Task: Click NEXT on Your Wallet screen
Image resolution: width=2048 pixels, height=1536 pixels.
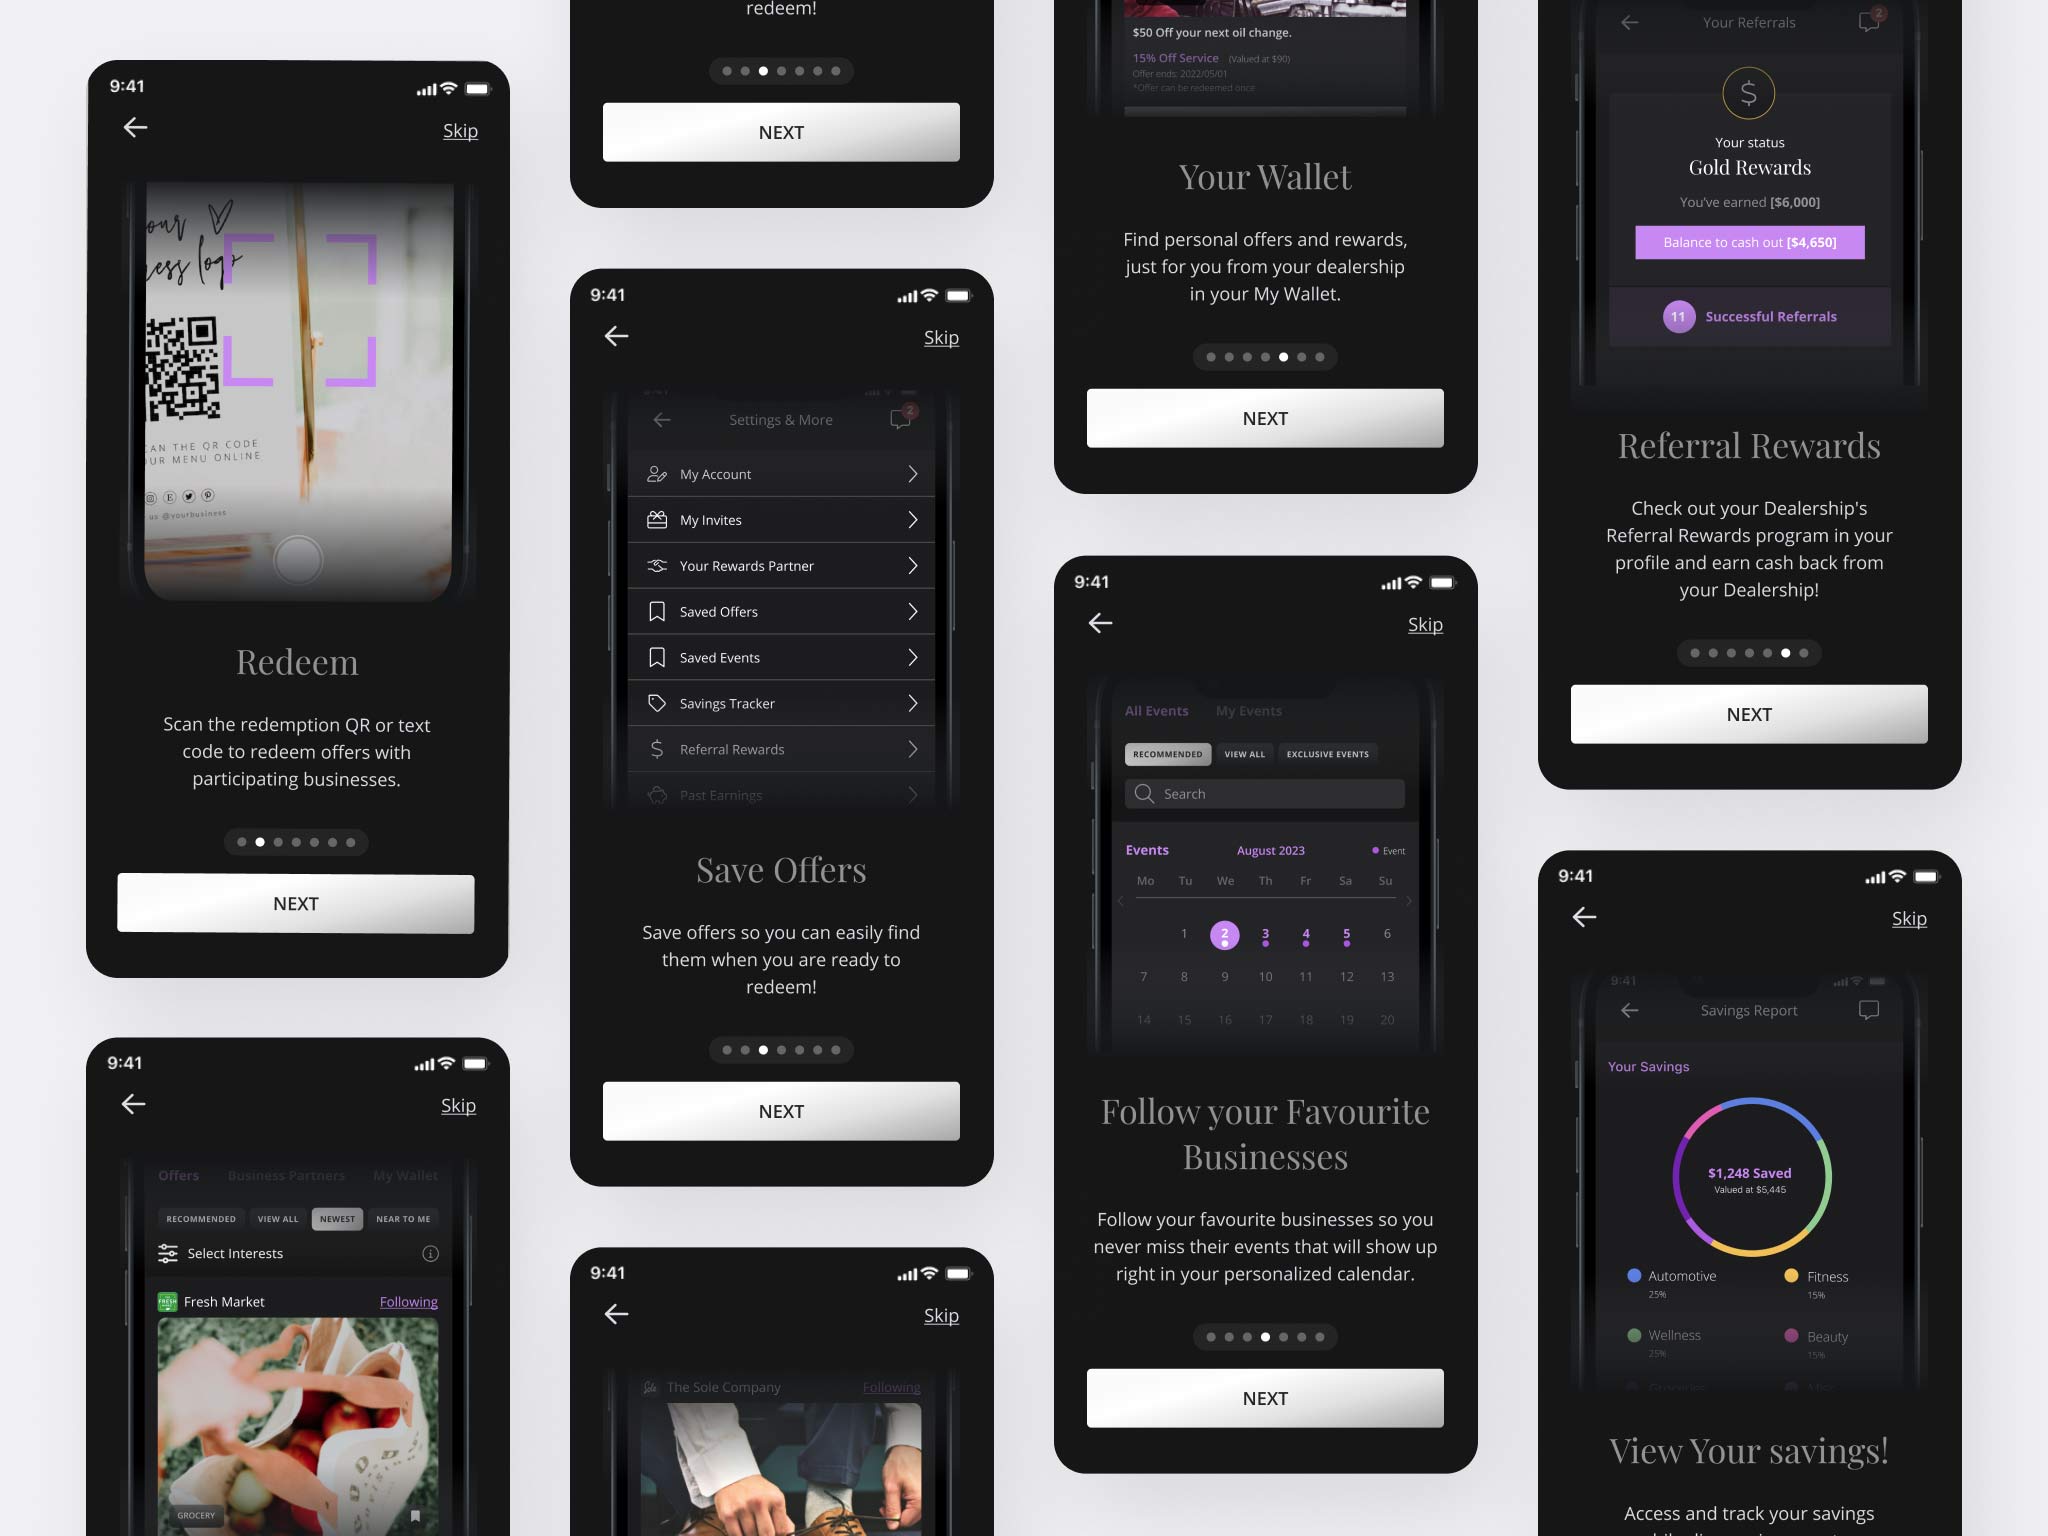Action: pyautogui.click(x=1264, y=416)
